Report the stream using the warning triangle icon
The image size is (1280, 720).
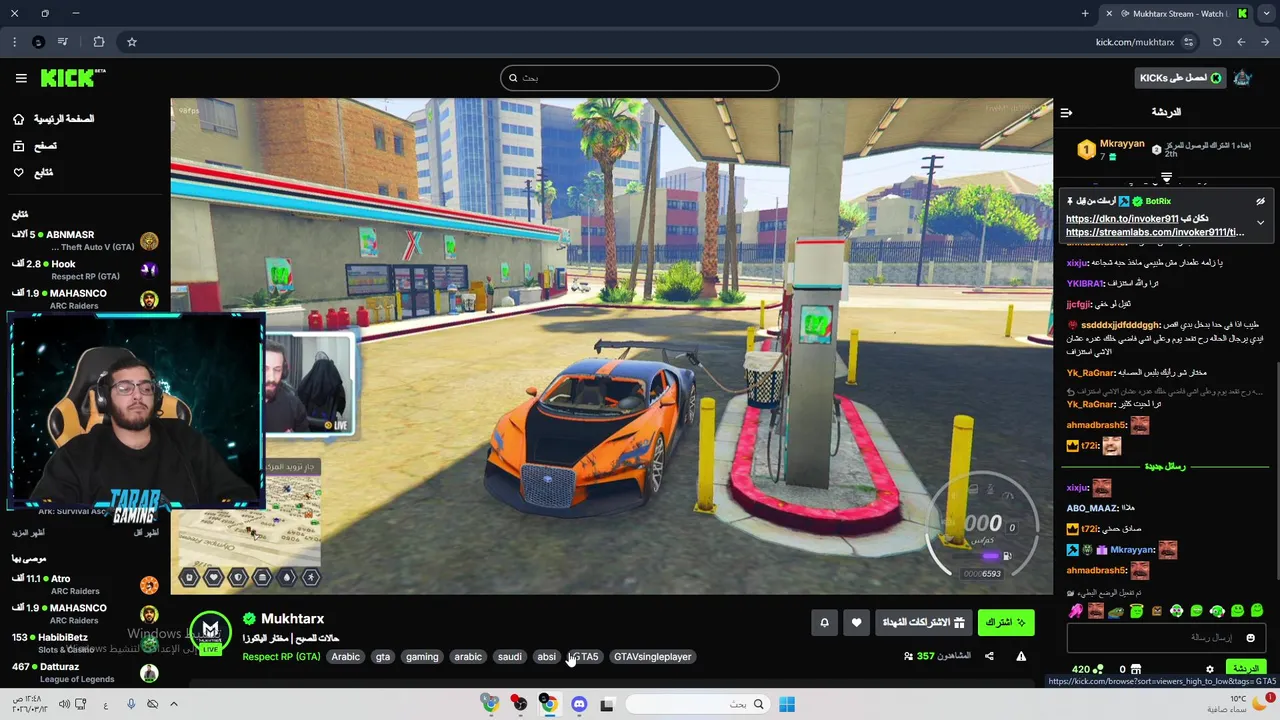1021,656
